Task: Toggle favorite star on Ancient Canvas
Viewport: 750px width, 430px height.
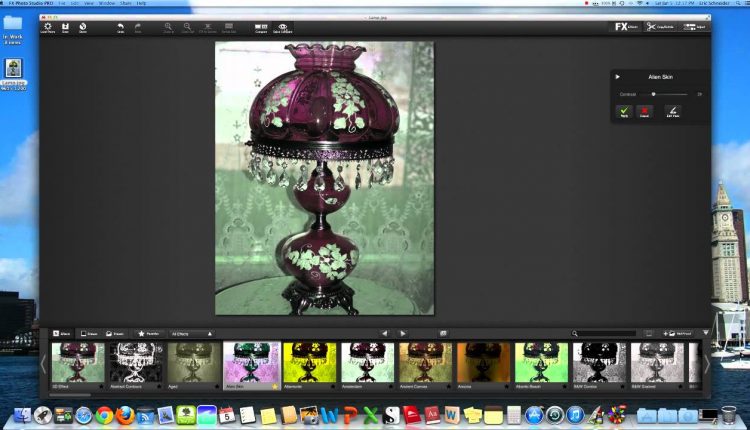Action: click(449, 386)
